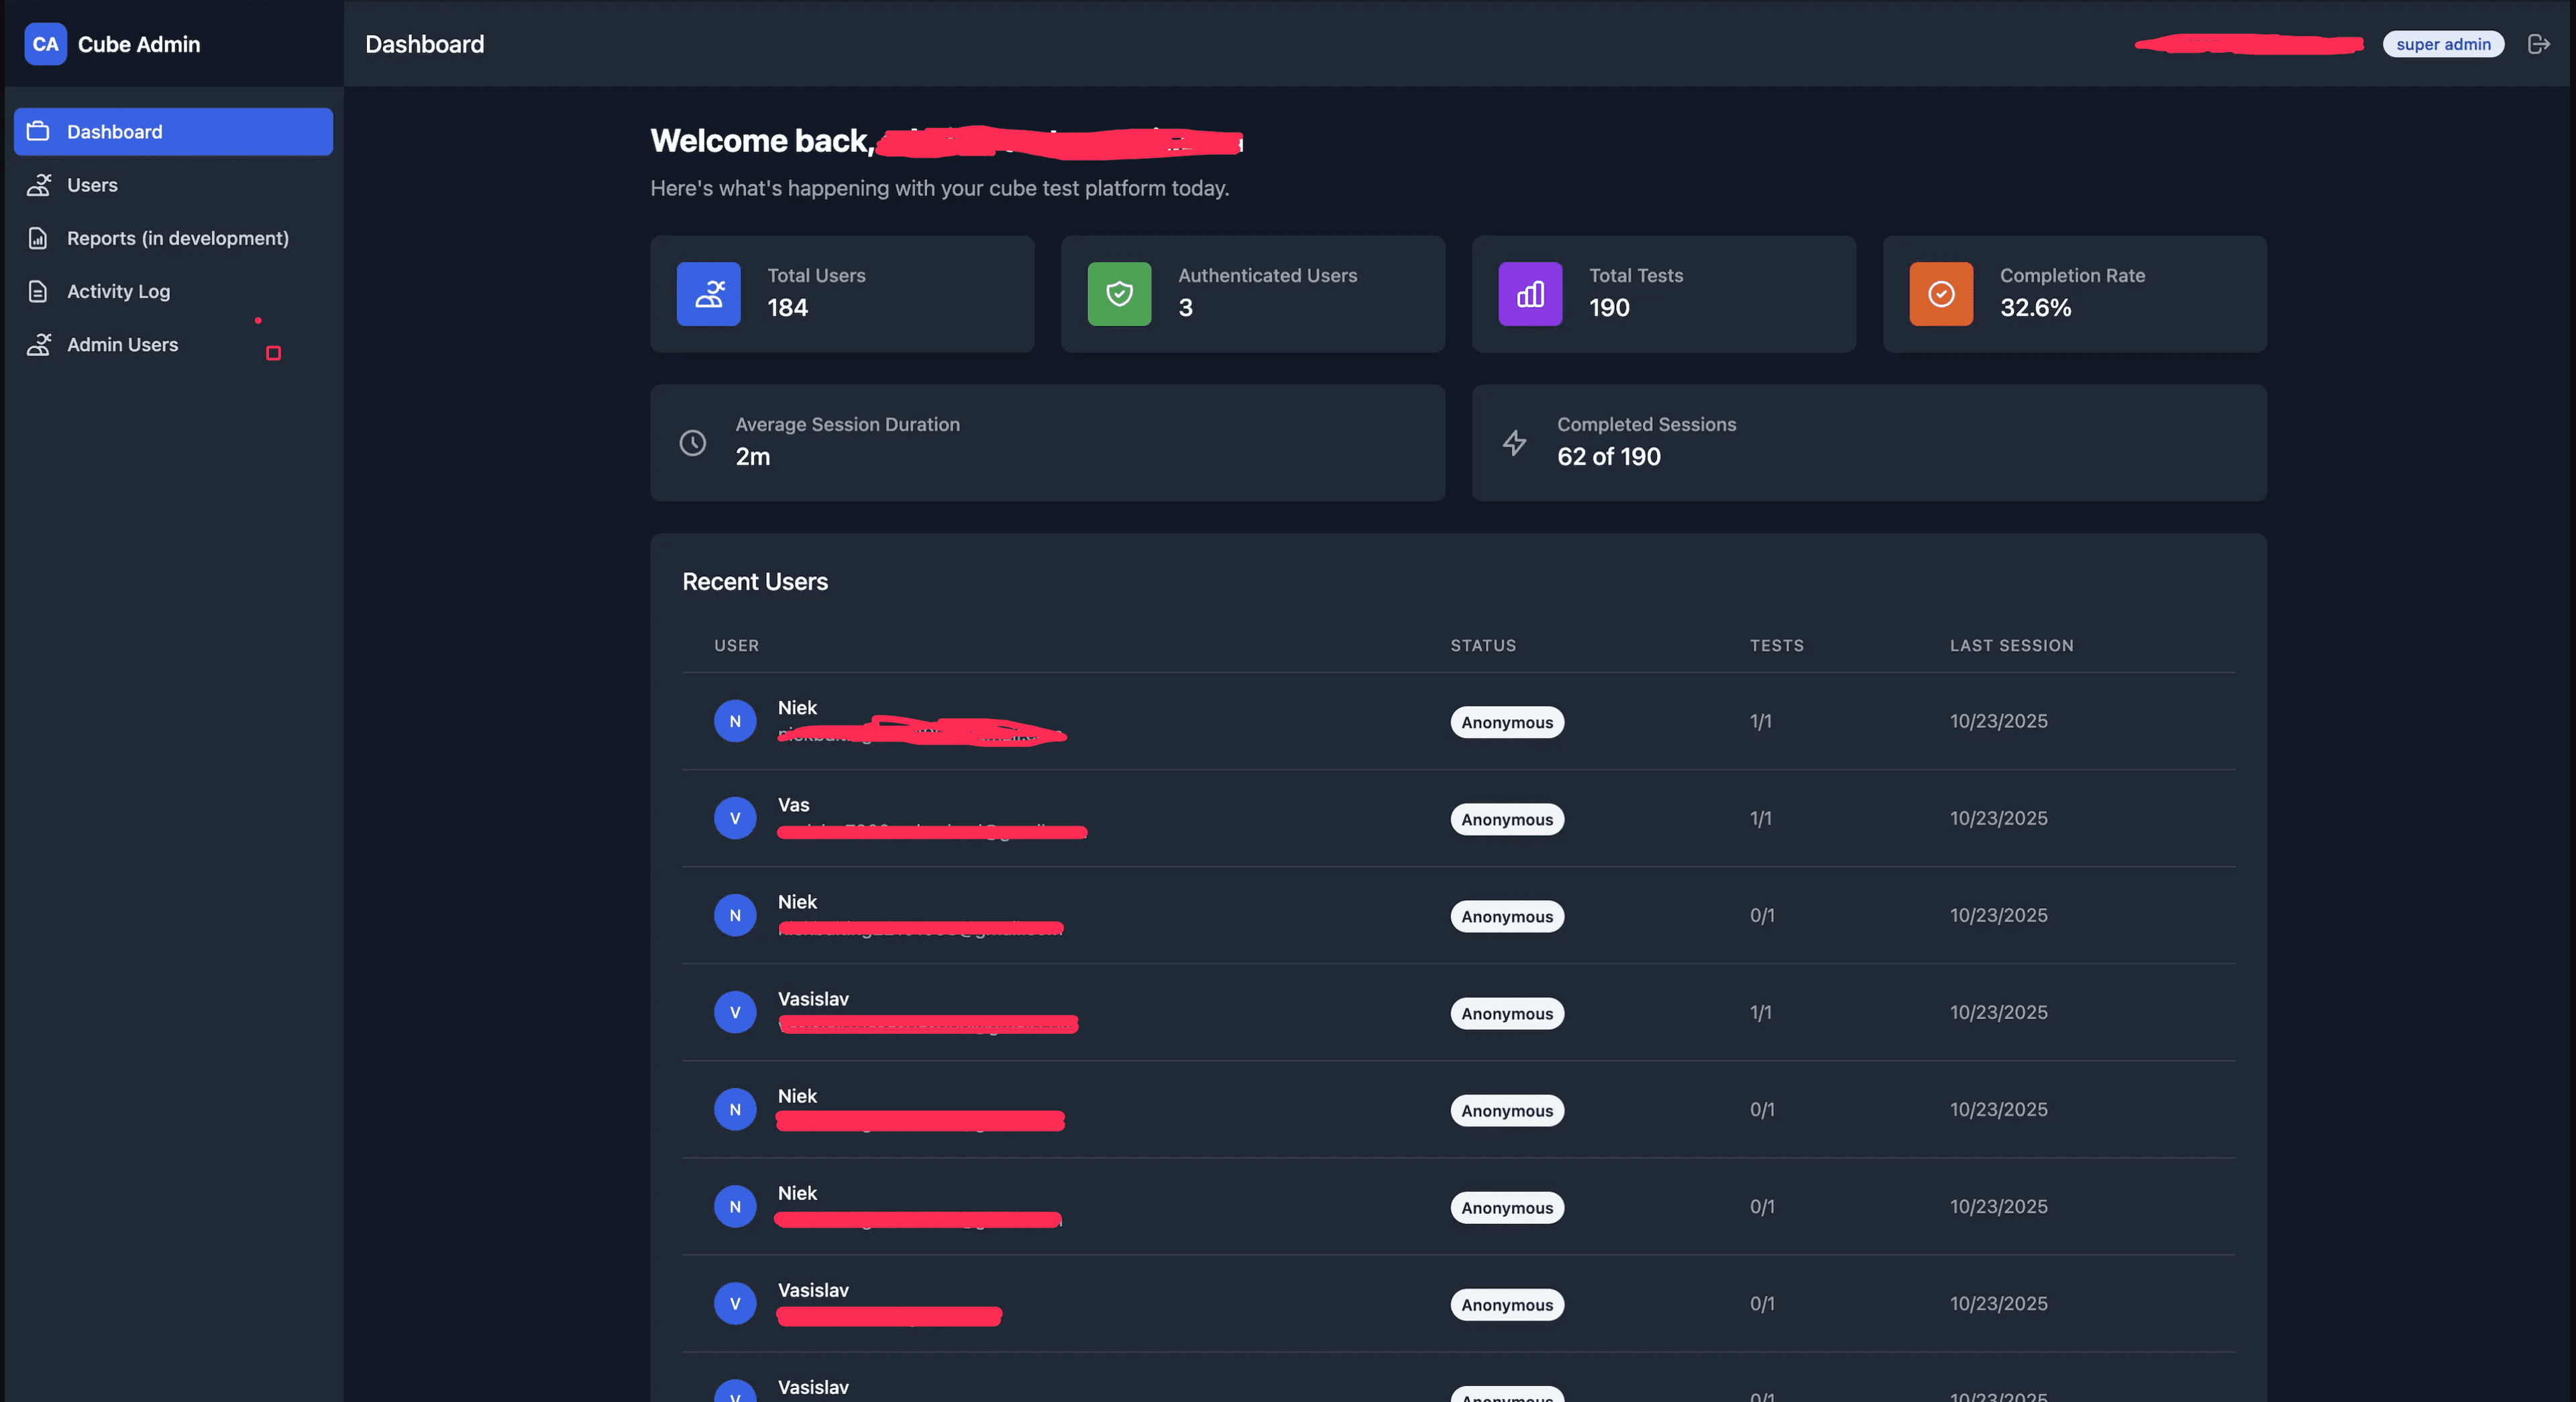
Task: Click the super admin badge
Action: 2442,44
